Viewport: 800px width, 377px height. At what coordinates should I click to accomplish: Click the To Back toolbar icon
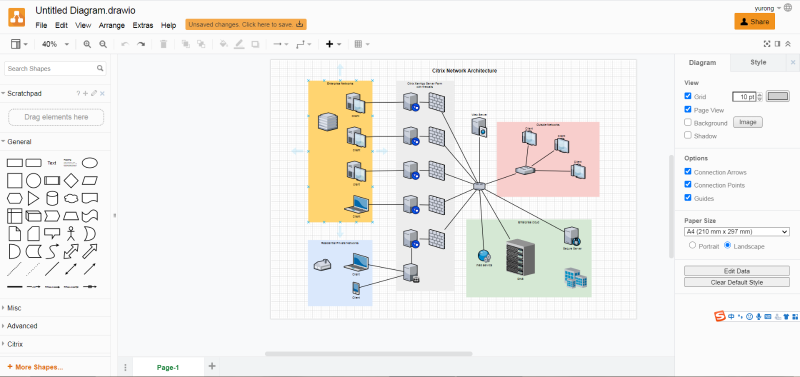pyautogui.click(x=201, y=44)
